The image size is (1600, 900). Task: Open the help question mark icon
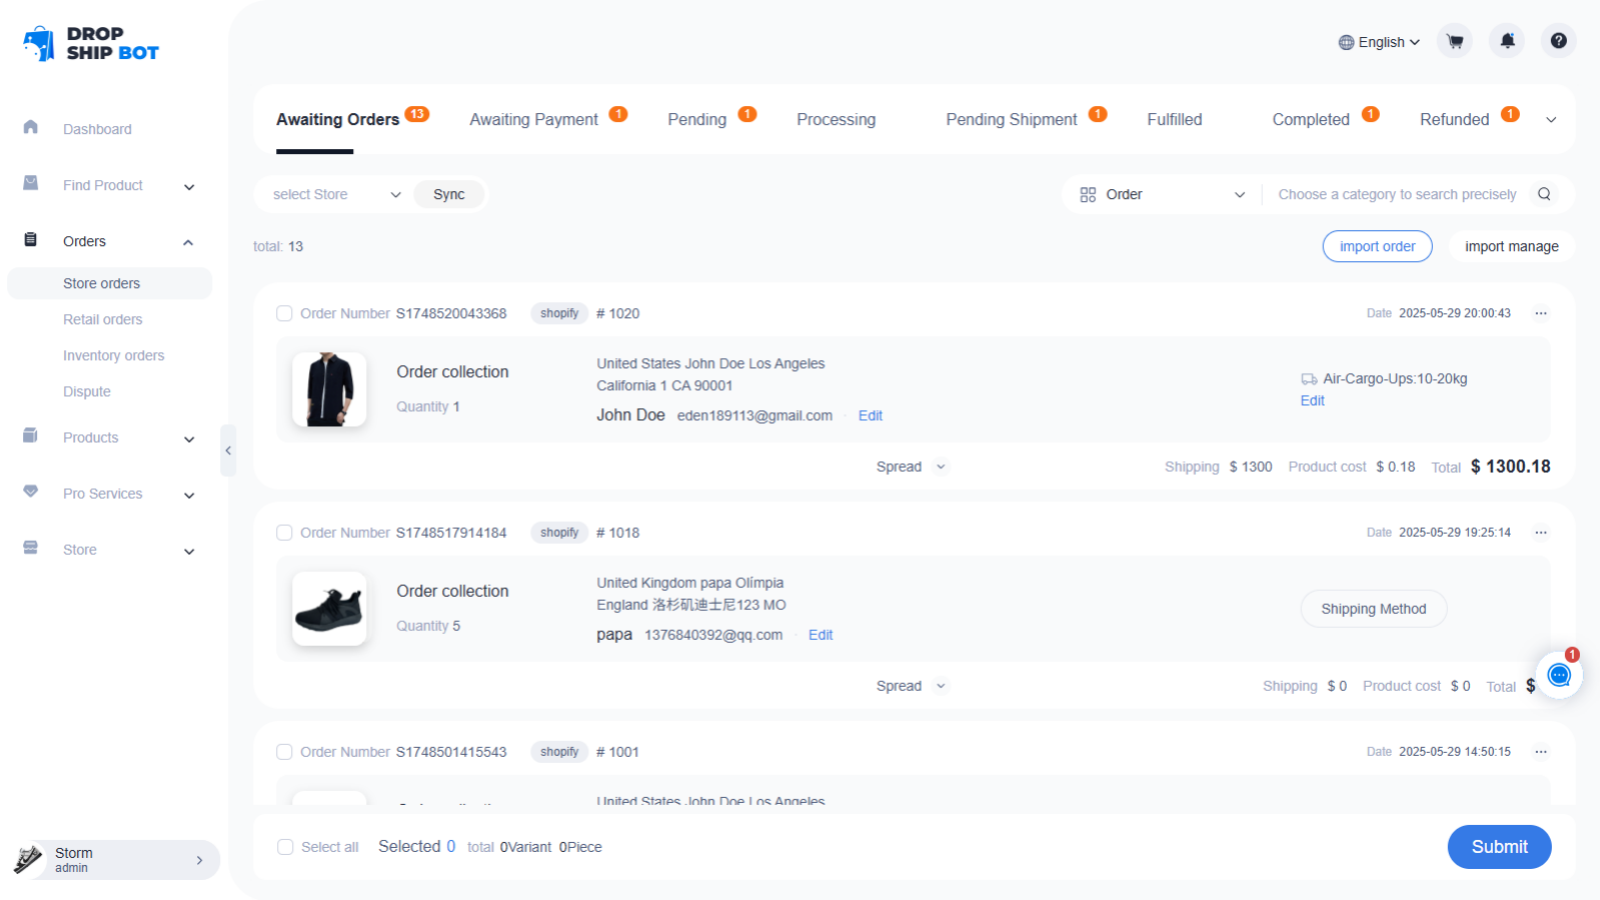(1558, 41)
